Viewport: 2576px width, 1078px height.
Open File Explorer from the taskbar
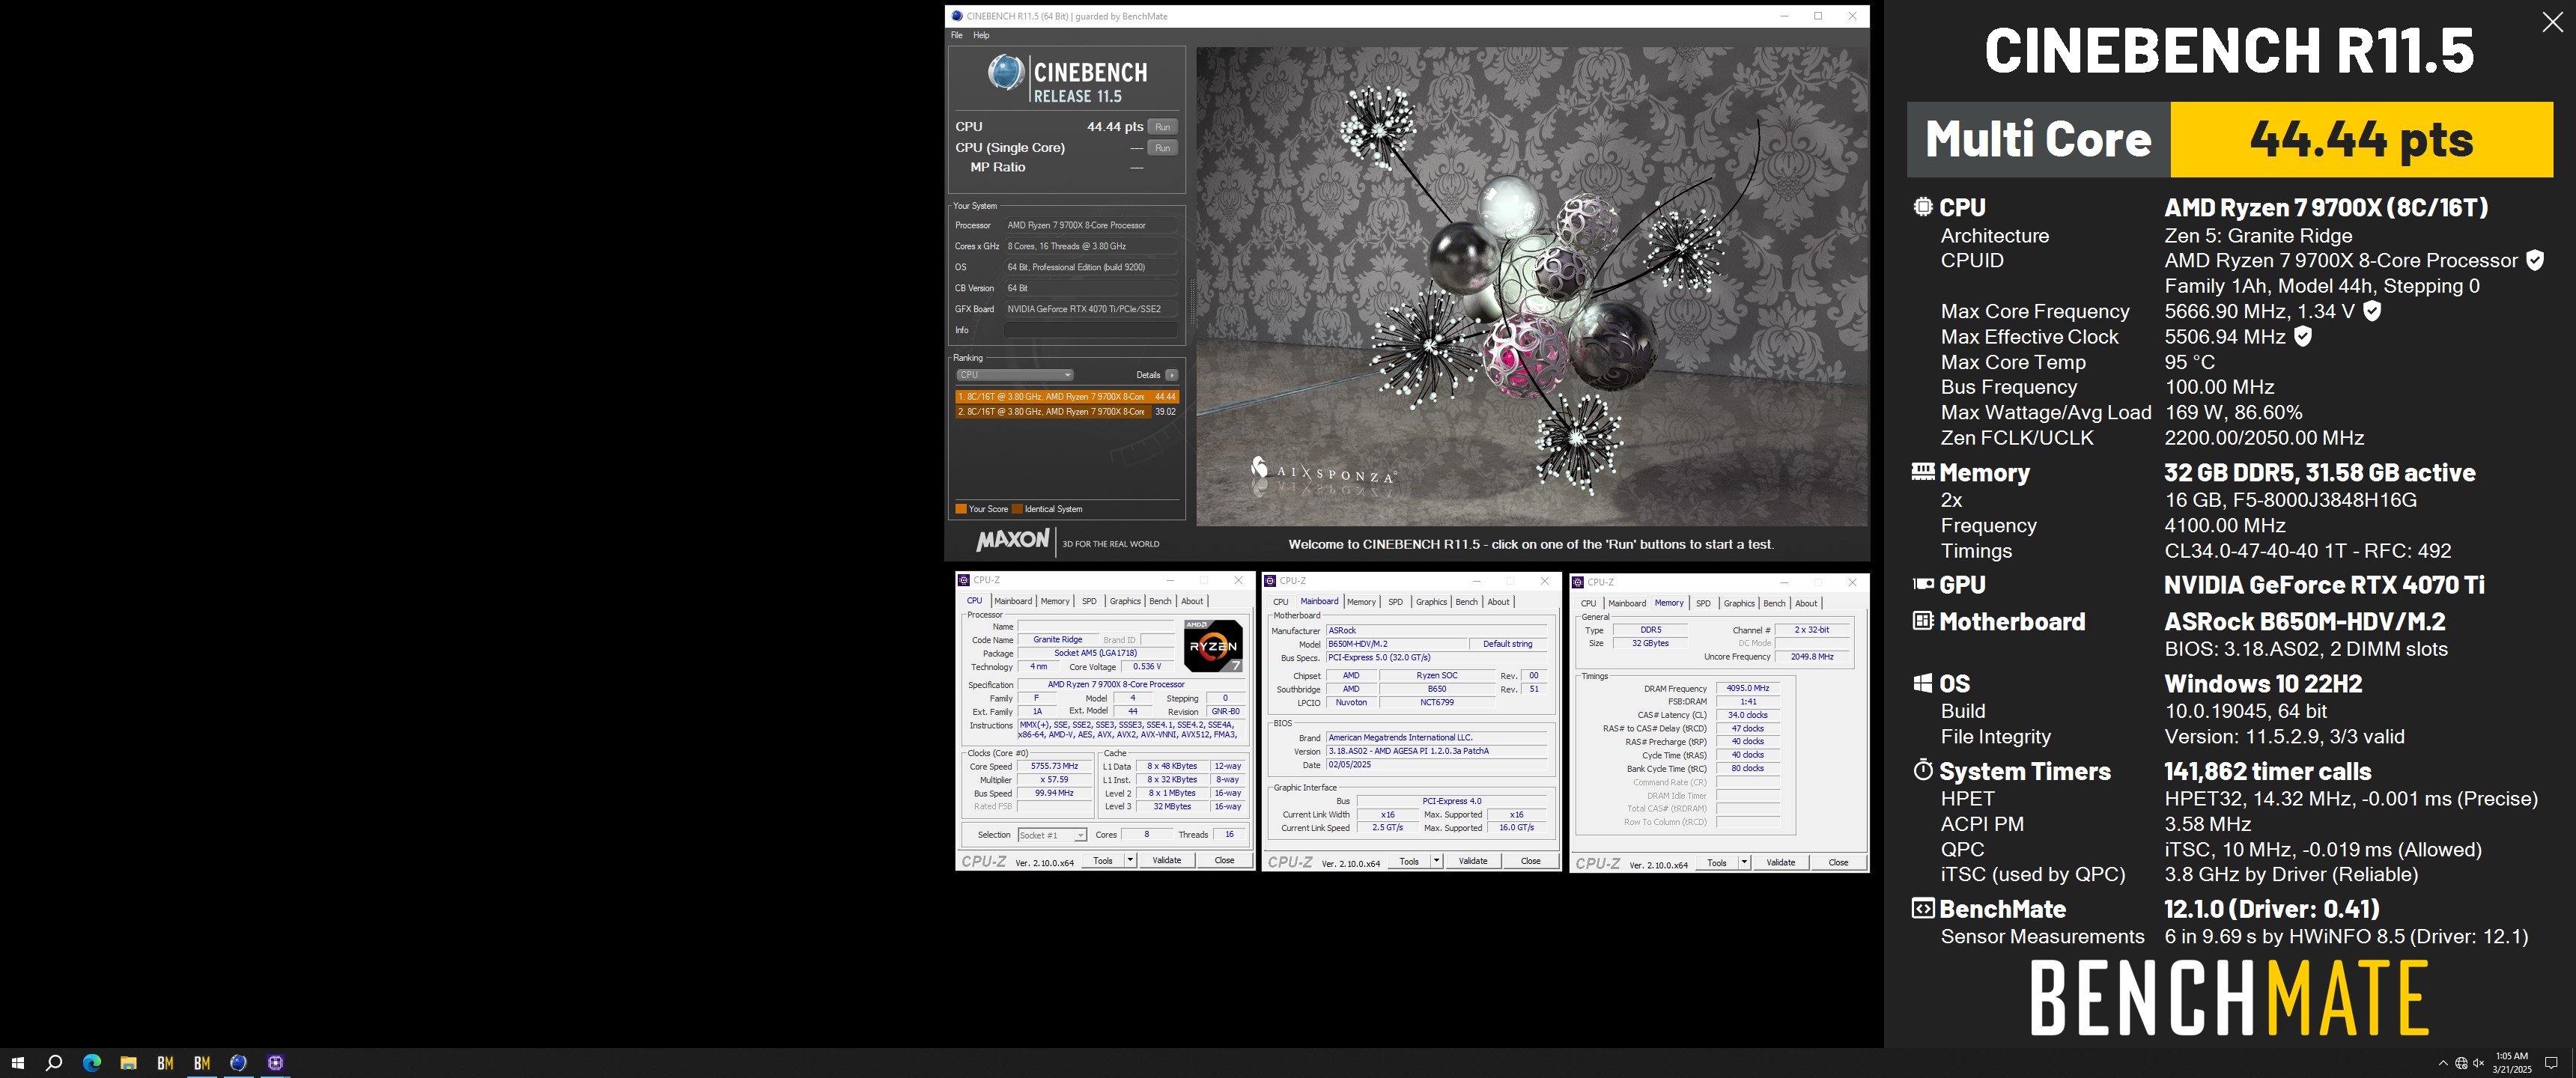(128, 1063)
